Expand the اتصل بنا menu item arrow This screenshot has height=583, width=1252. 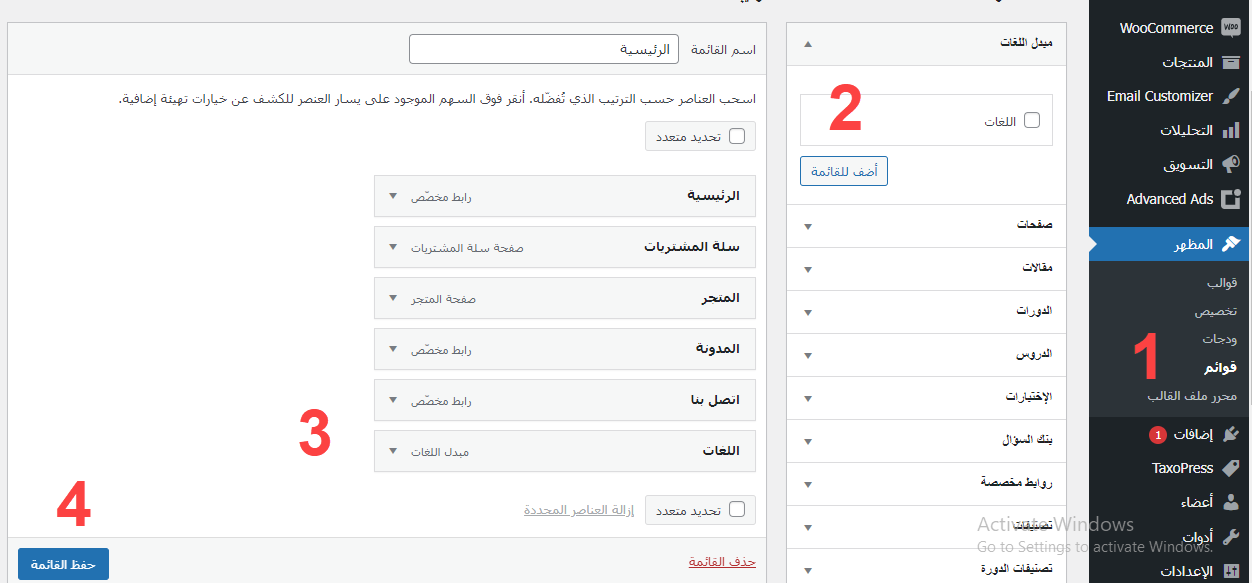pyautogui.click(x=393, y=401)
